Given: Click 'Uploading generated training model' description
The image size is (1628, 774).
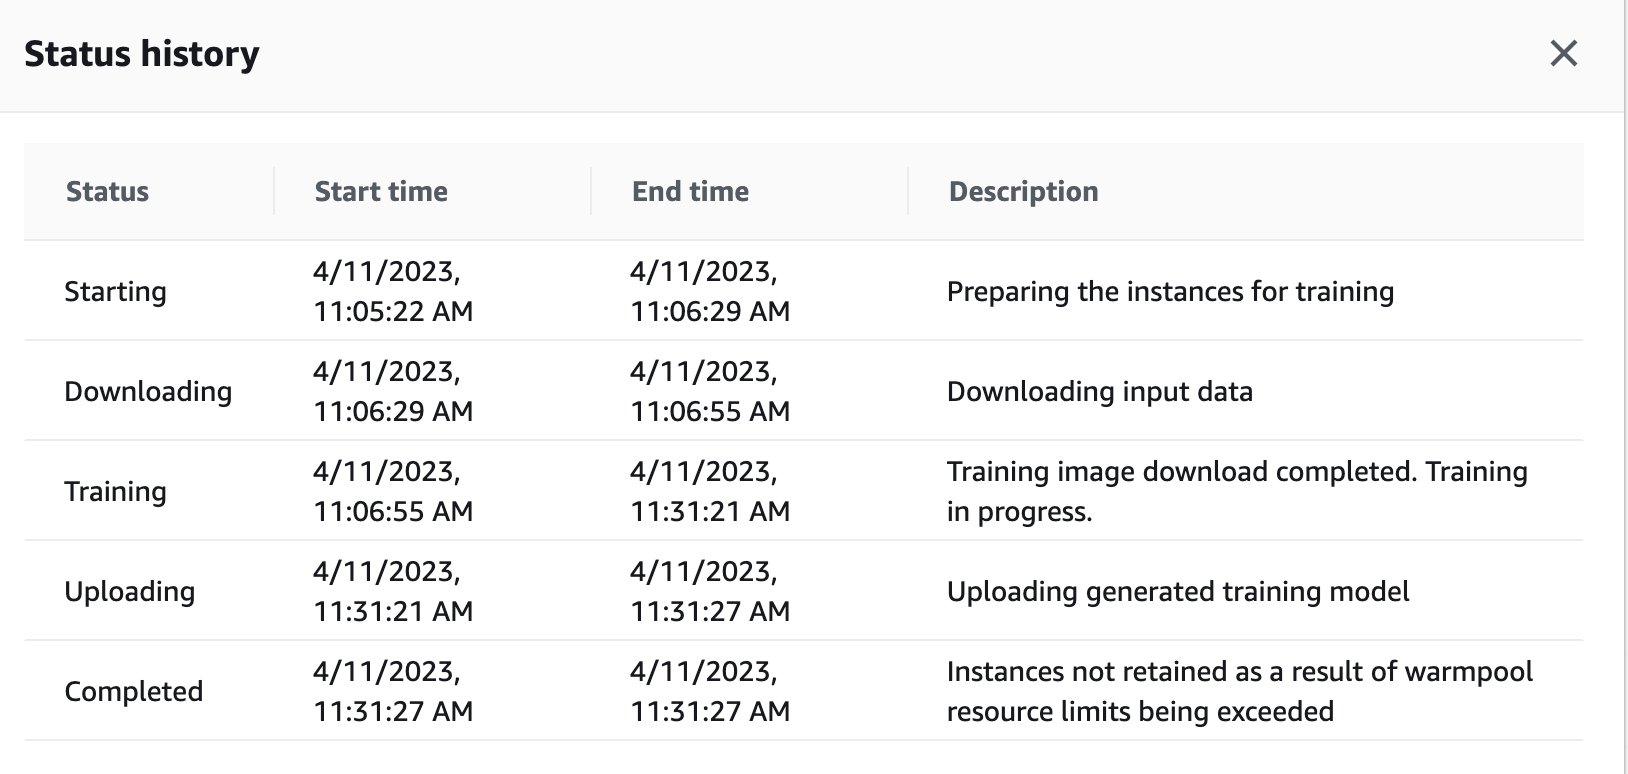Looking at the screenshot, I should tap(1178, 591).
